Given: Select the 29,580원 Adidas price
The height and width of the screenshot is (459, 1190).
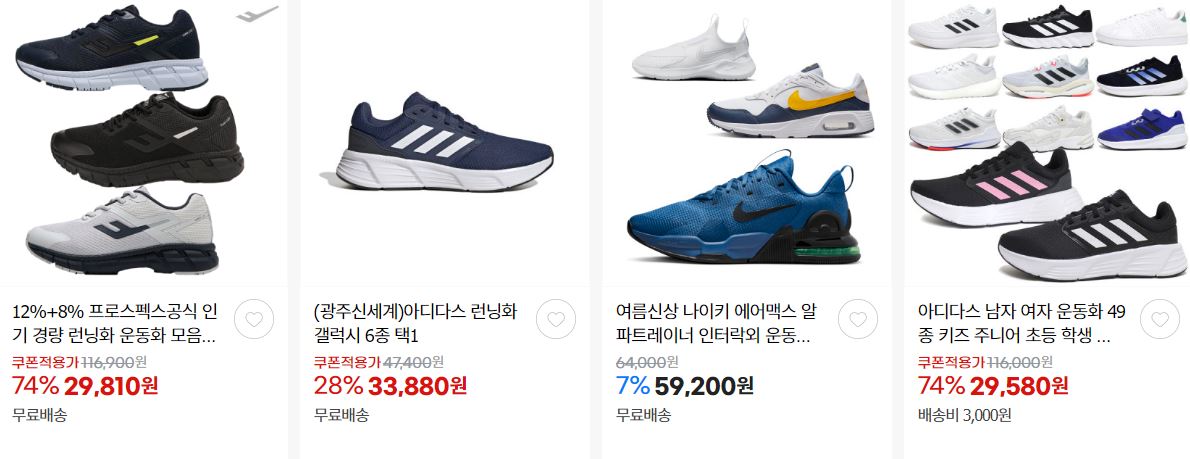Looking at the screenshot, I should (x=1019, y=386).
